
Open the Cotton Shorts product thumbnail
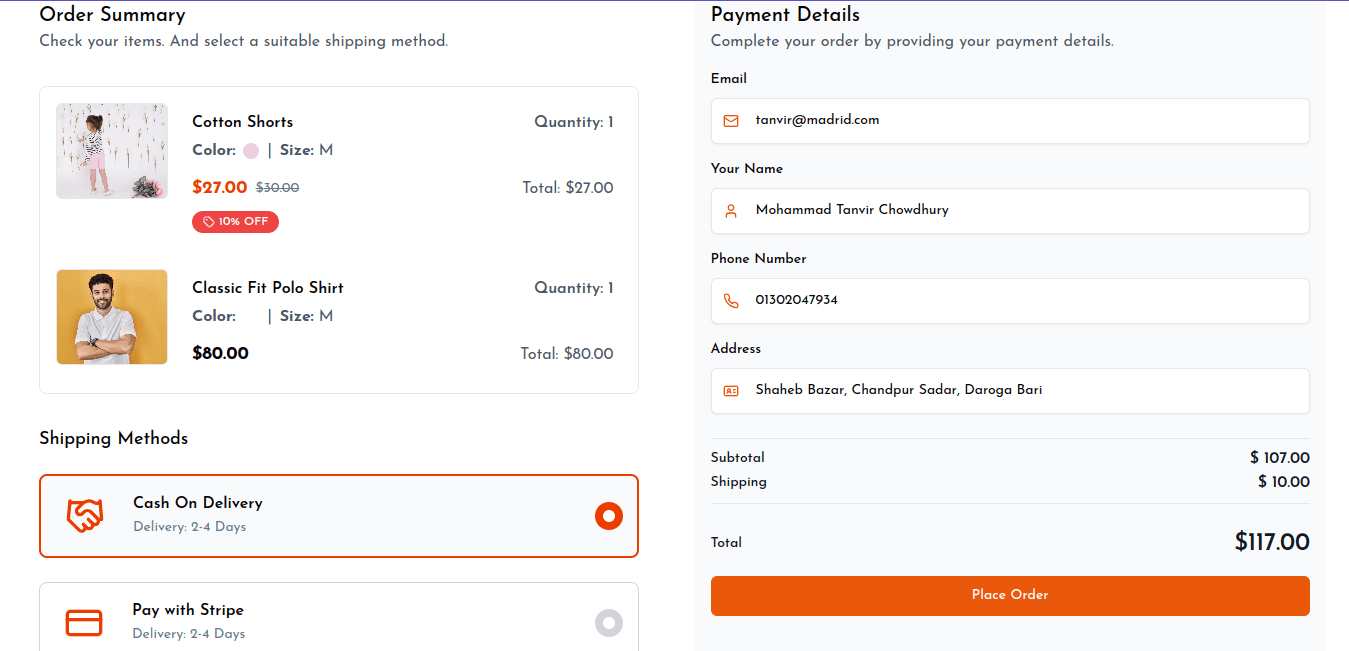tap(112, 151)
